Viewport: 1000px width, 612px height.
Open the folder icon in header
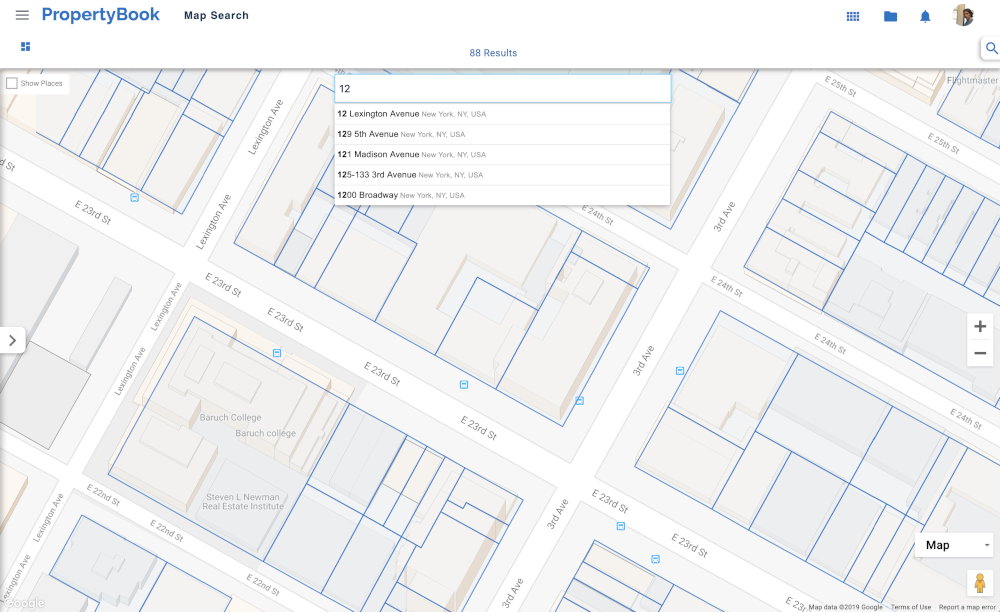click(890, 17)
